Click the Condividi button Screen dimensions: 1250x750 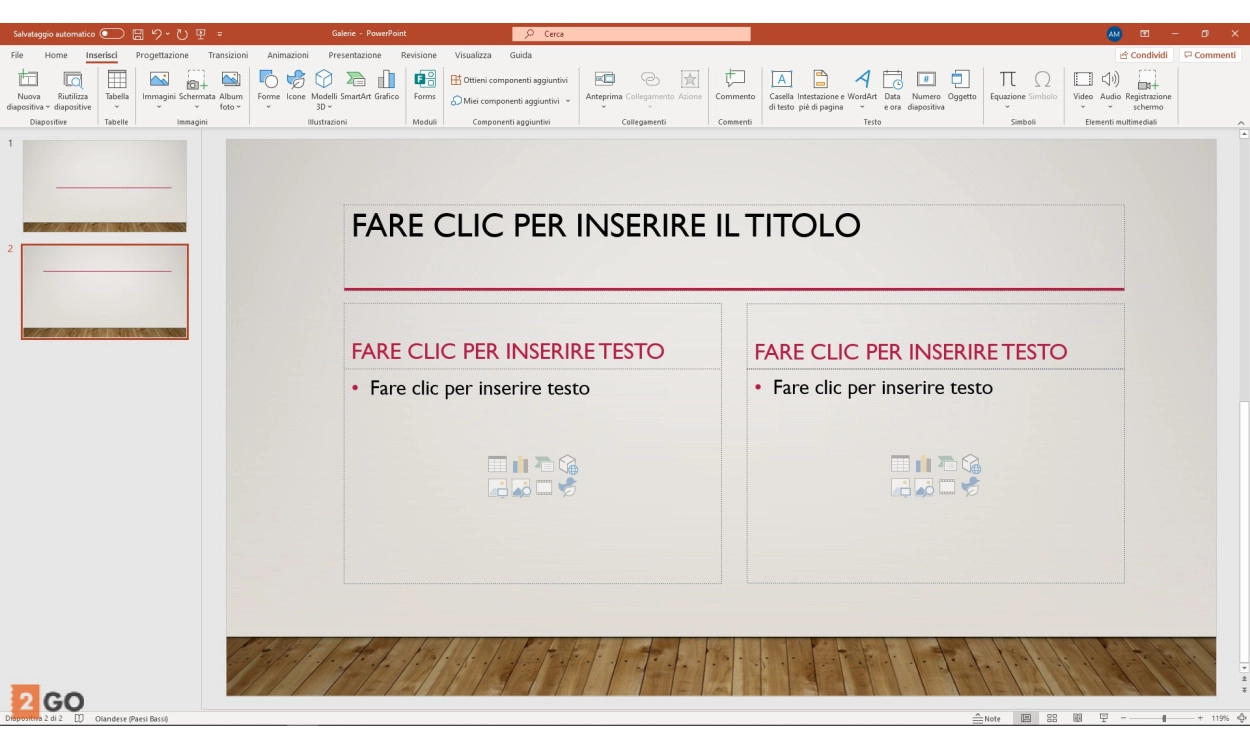pyautogui.click(x=1144, y=56)
